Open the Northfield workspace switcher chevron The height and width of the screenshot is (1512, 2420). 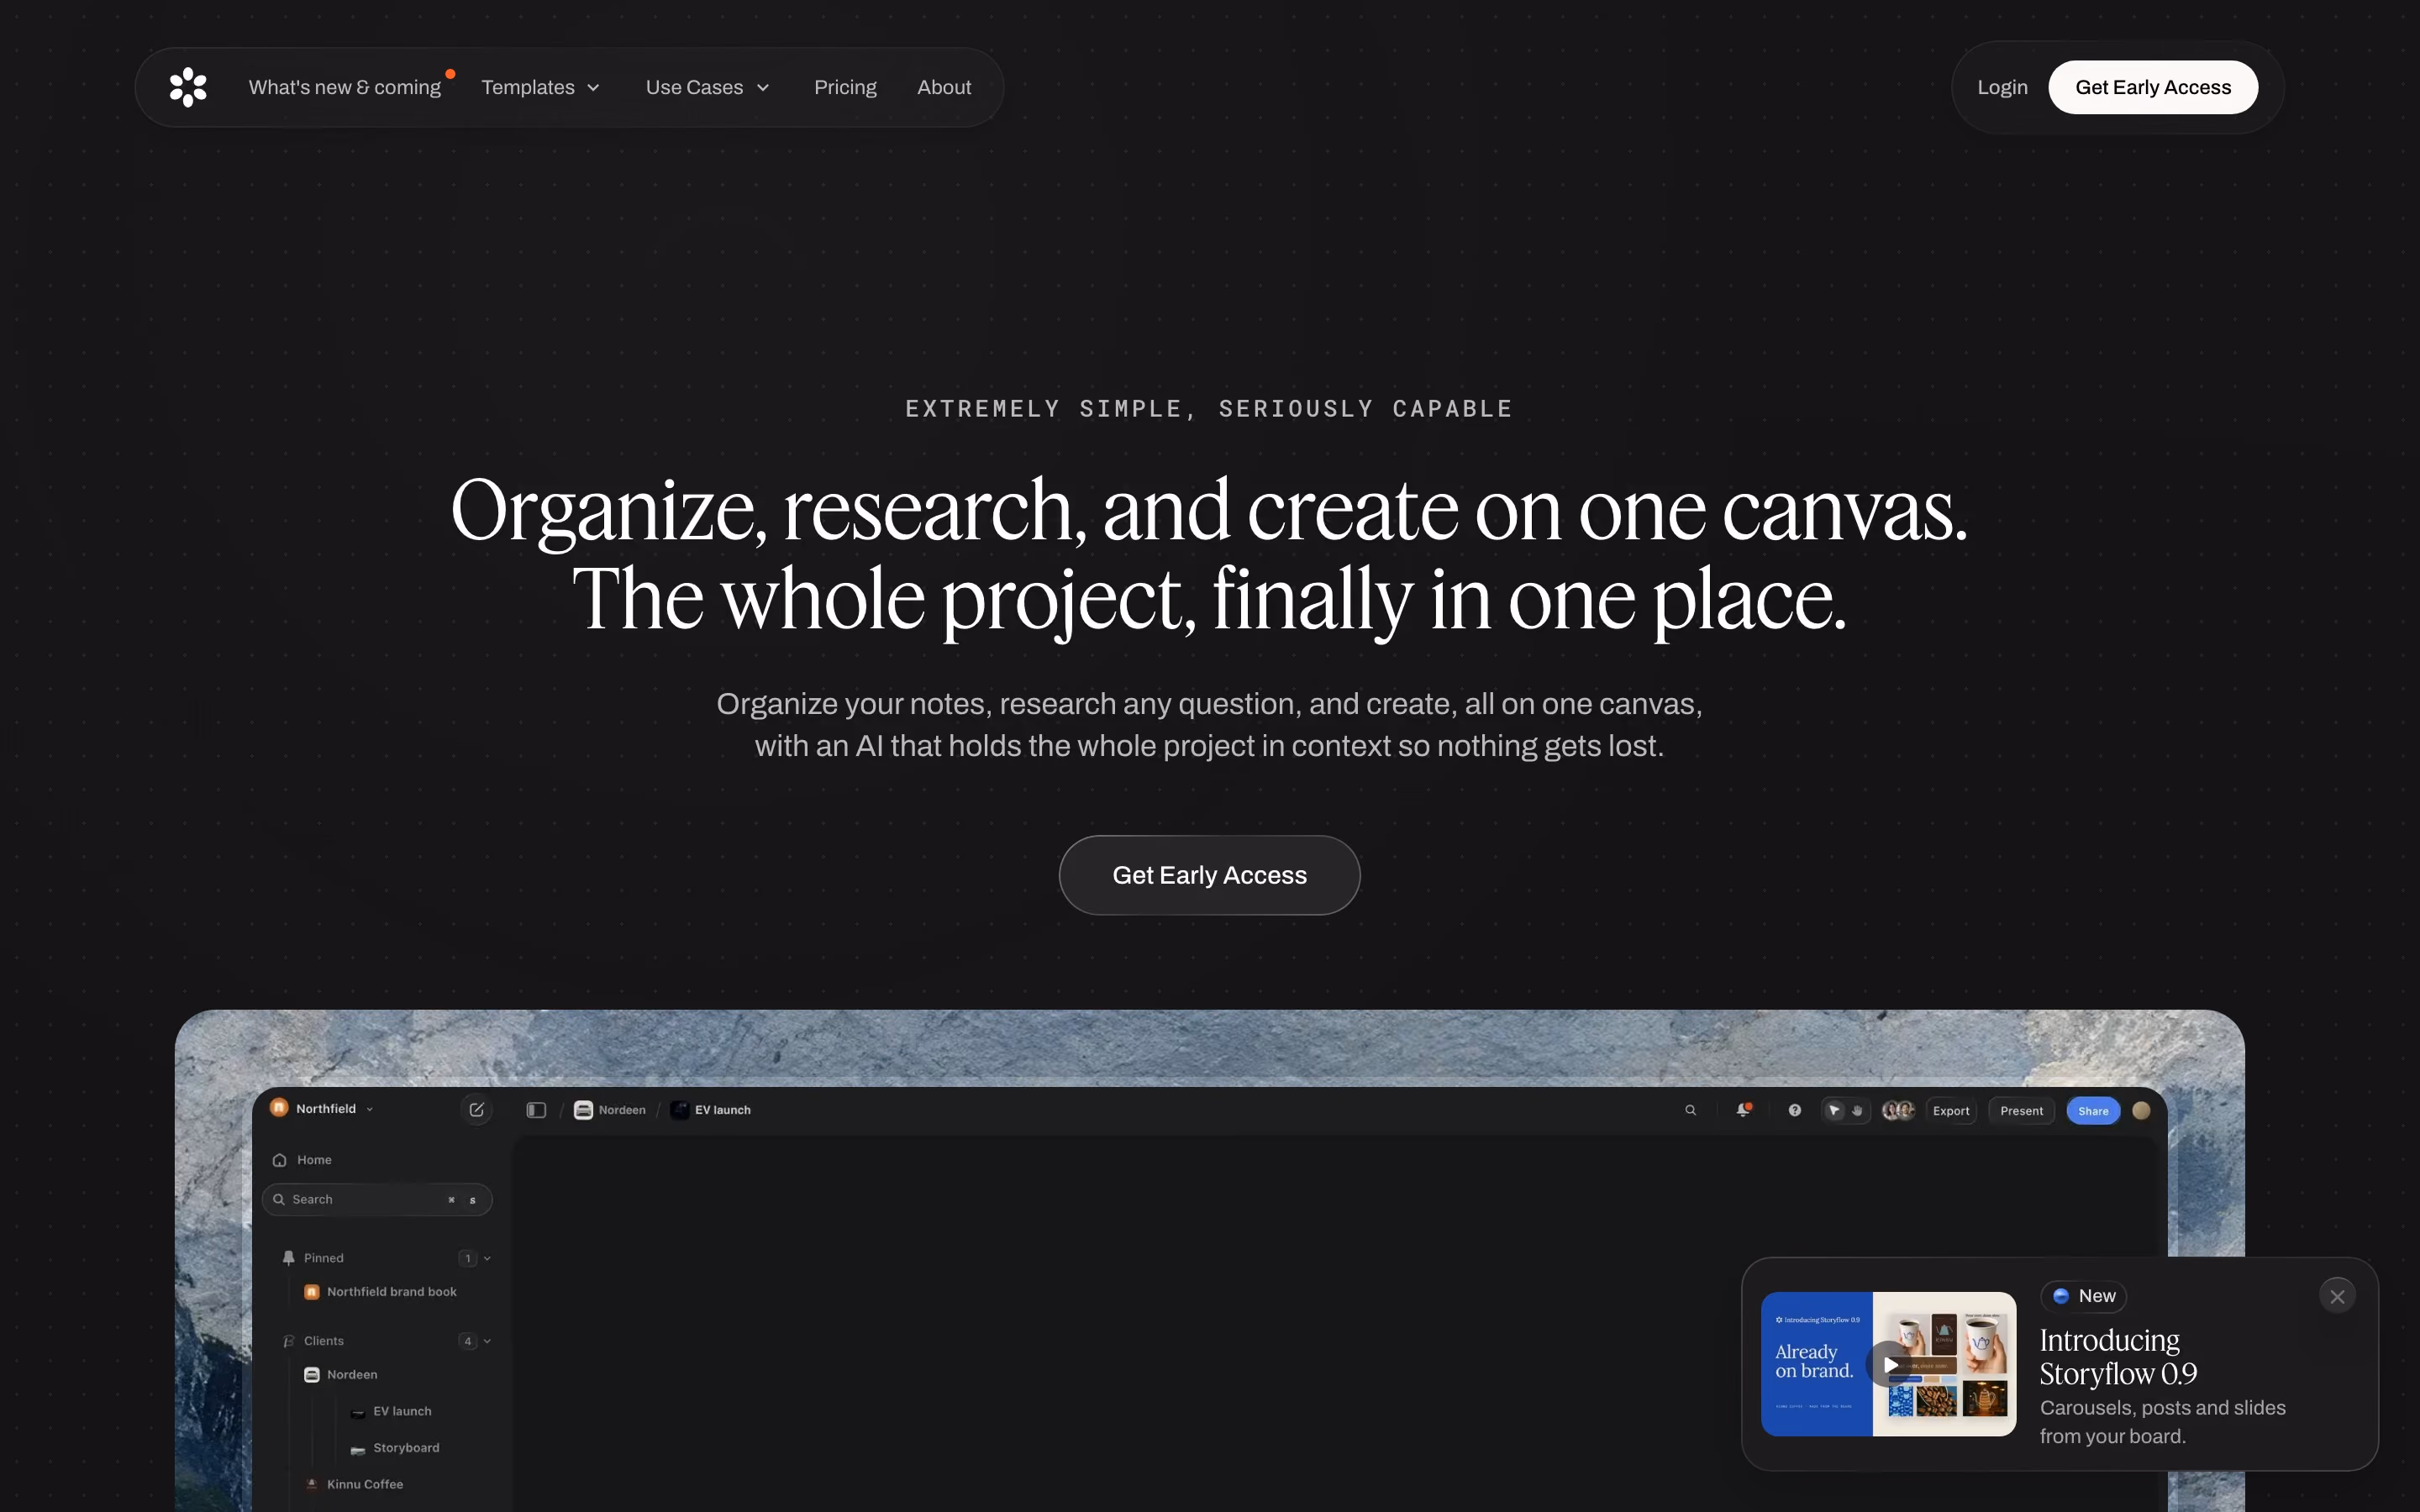click(370, 1109)
